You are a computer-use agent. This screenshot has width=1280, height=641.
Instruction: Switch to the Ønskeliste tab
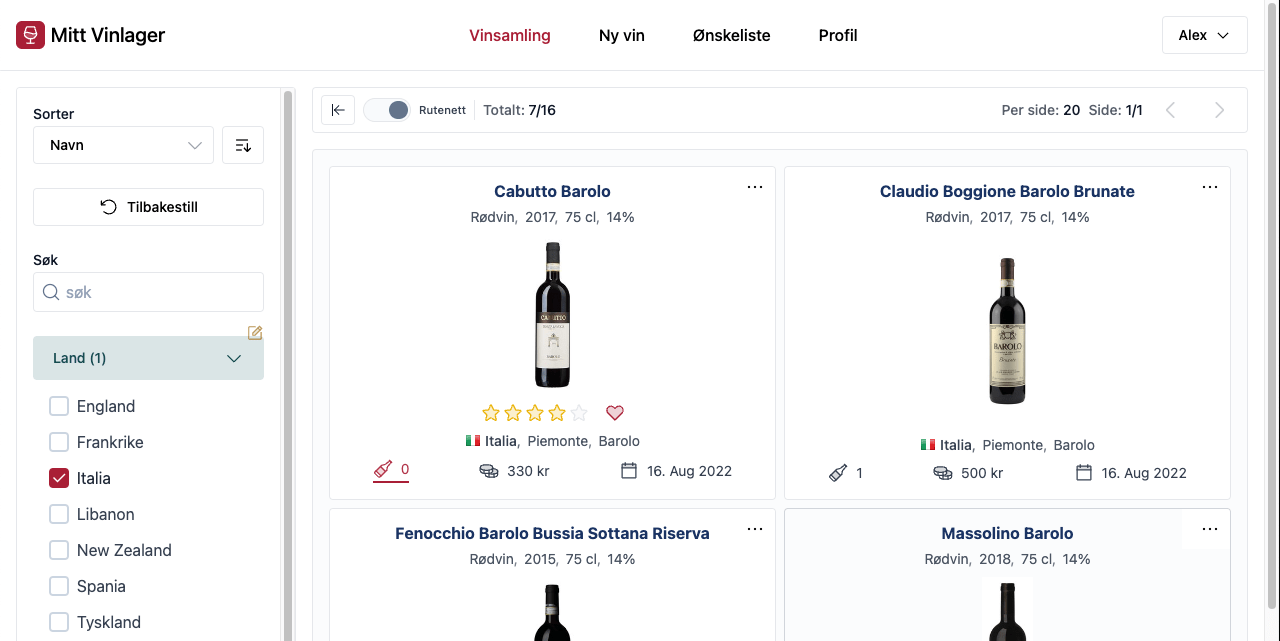pos(731,35)
